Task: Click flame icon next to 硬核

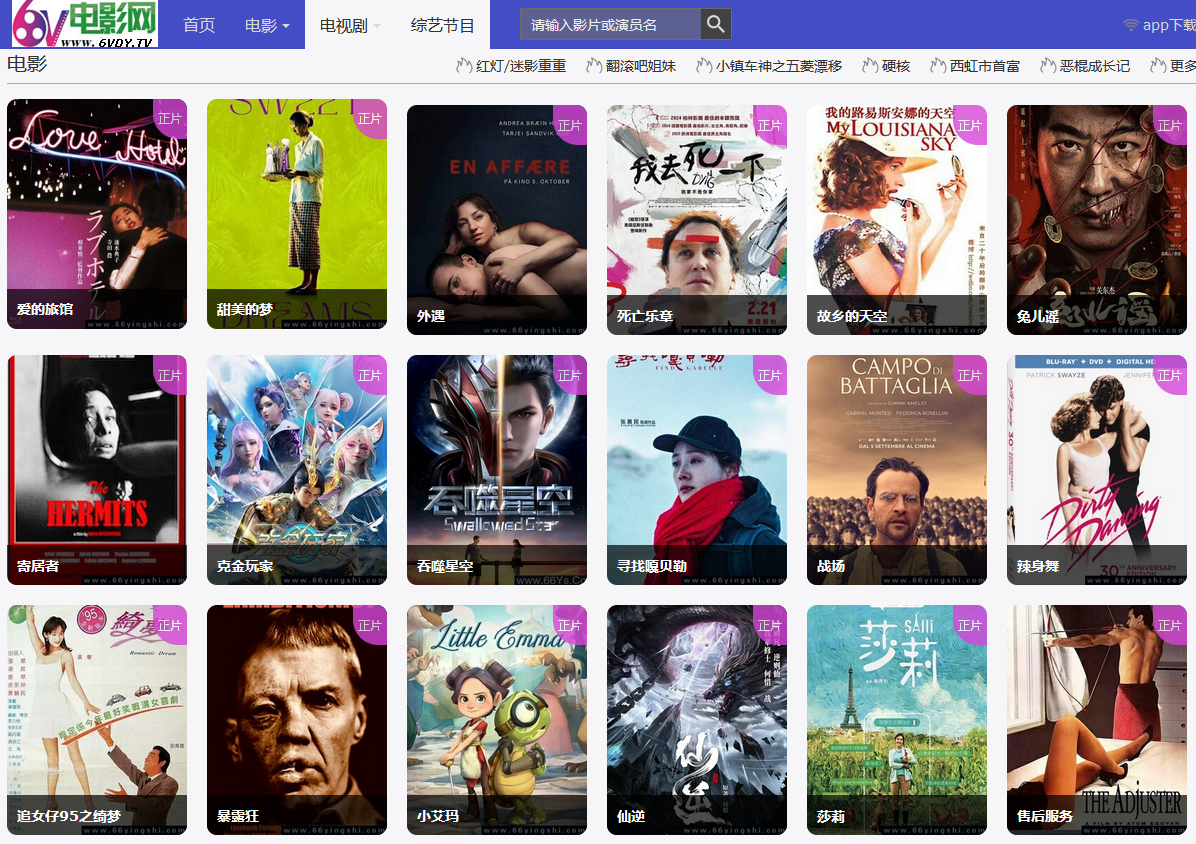Action: pos(869,66)
